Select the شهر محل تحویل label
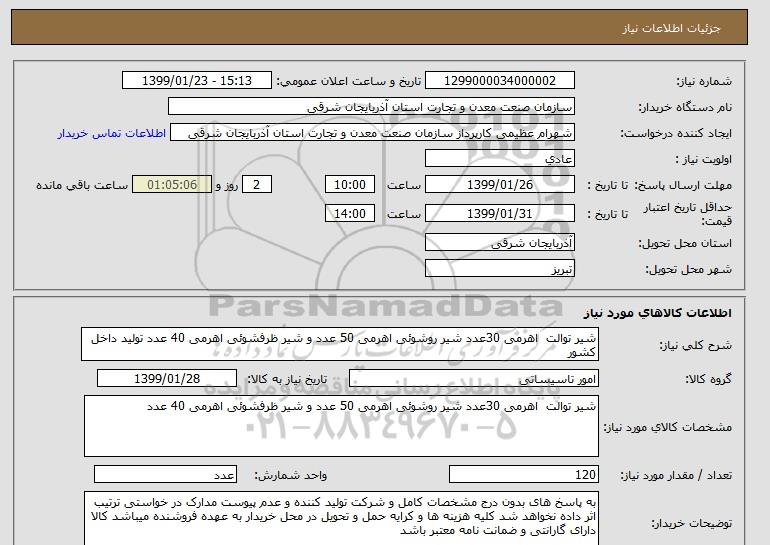This screenshot has width=770, height=545. click(x=688, y=270)
